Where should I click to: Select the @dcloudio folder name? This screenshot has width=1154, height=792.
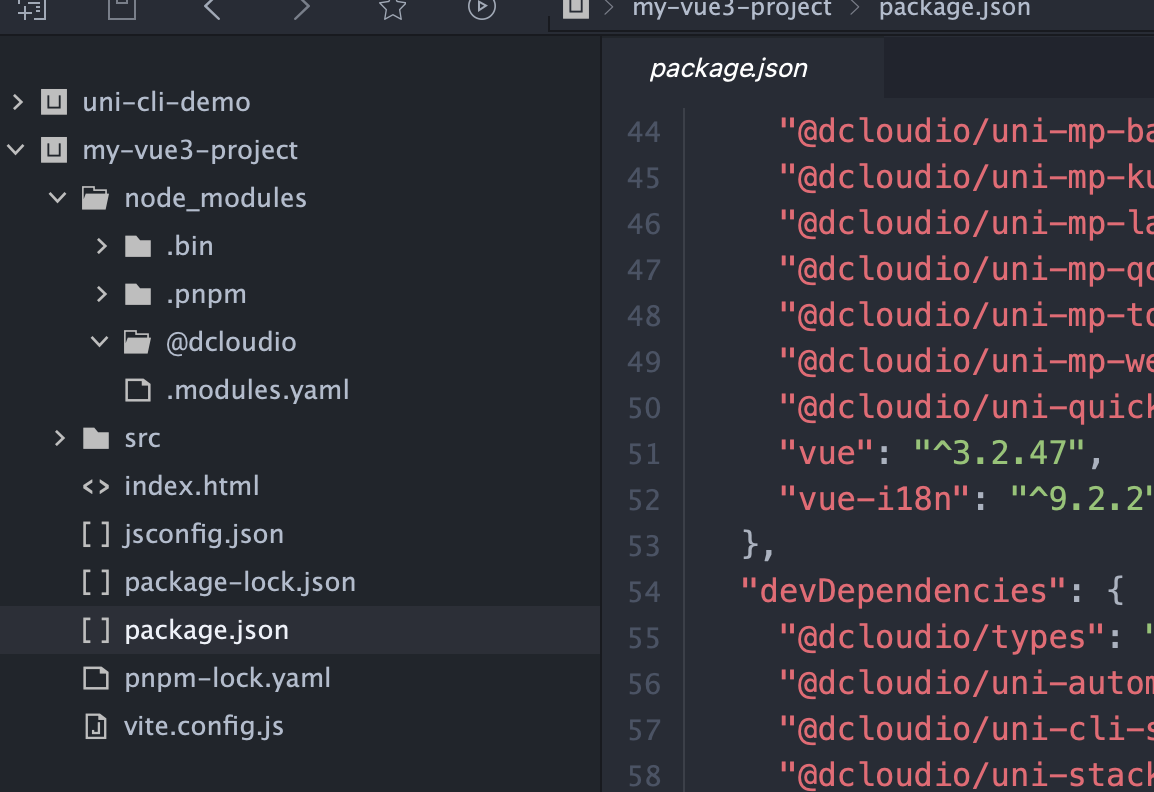pos(231,342)
